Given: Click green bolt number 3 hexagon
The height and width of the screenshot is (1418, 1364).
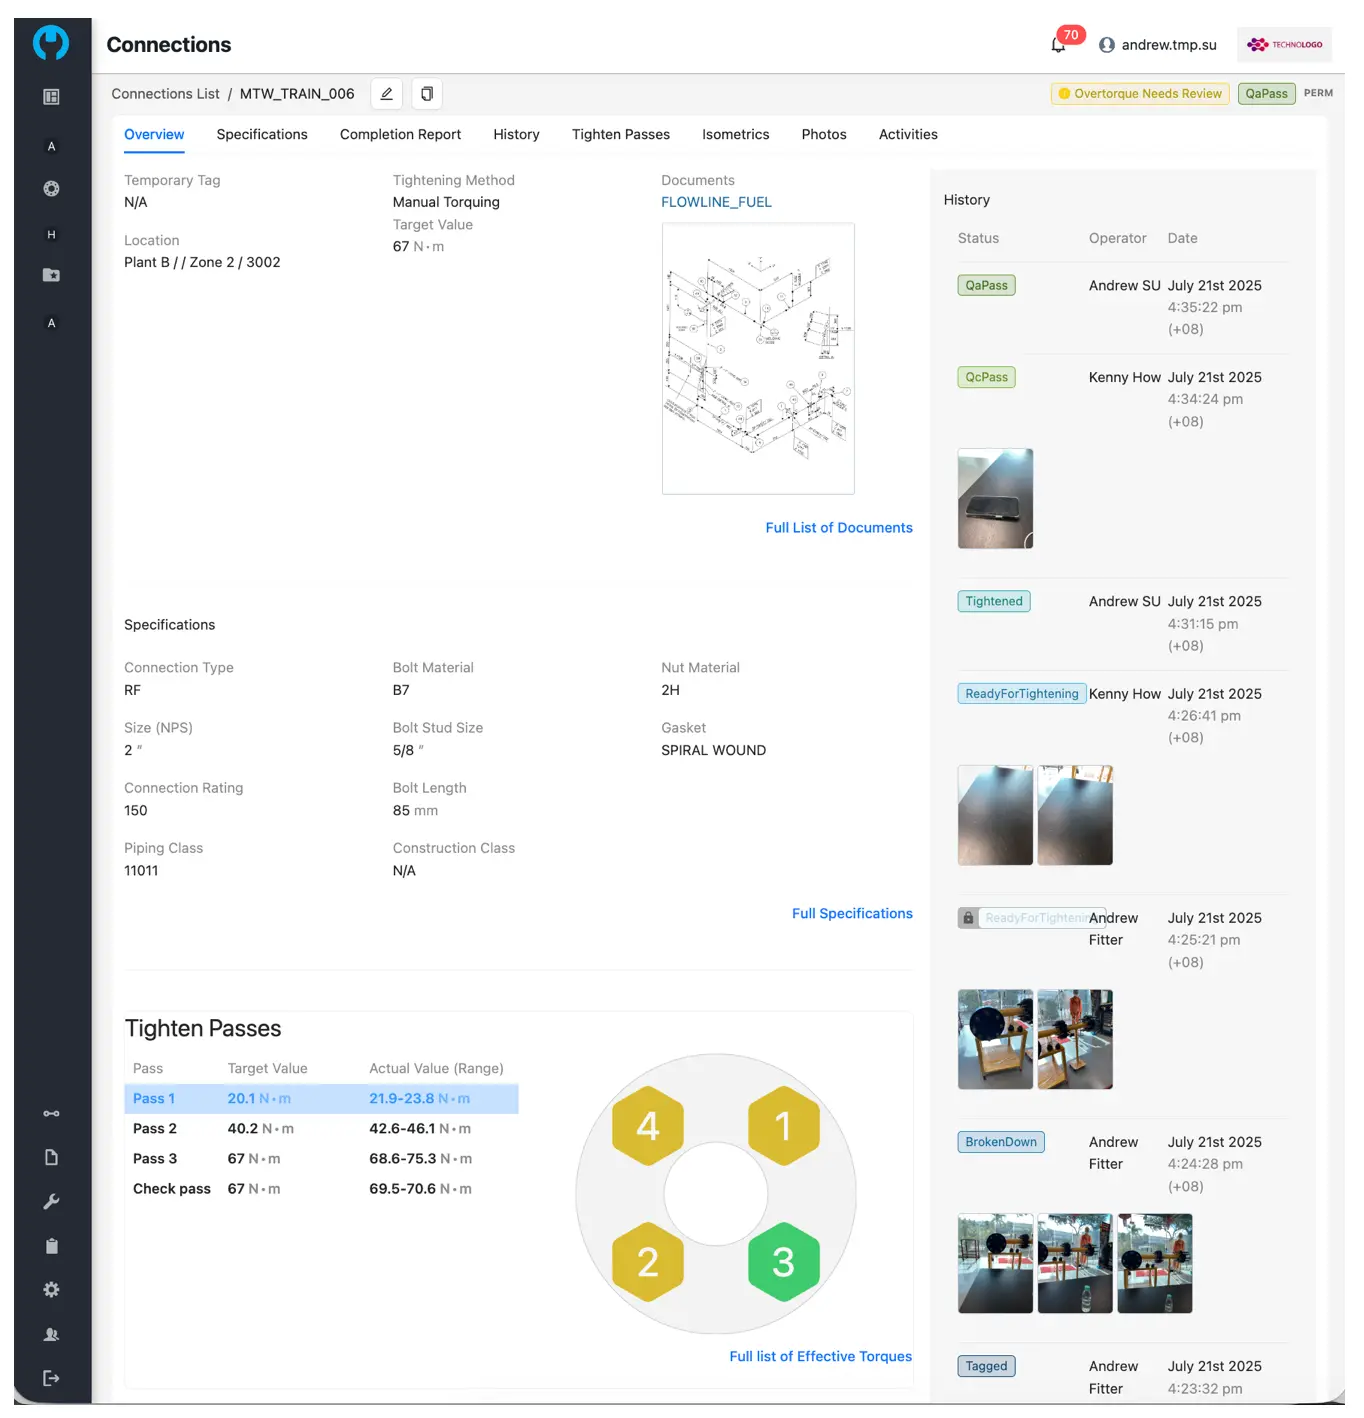Looking at the screenshot, I should click(783, 1262).
